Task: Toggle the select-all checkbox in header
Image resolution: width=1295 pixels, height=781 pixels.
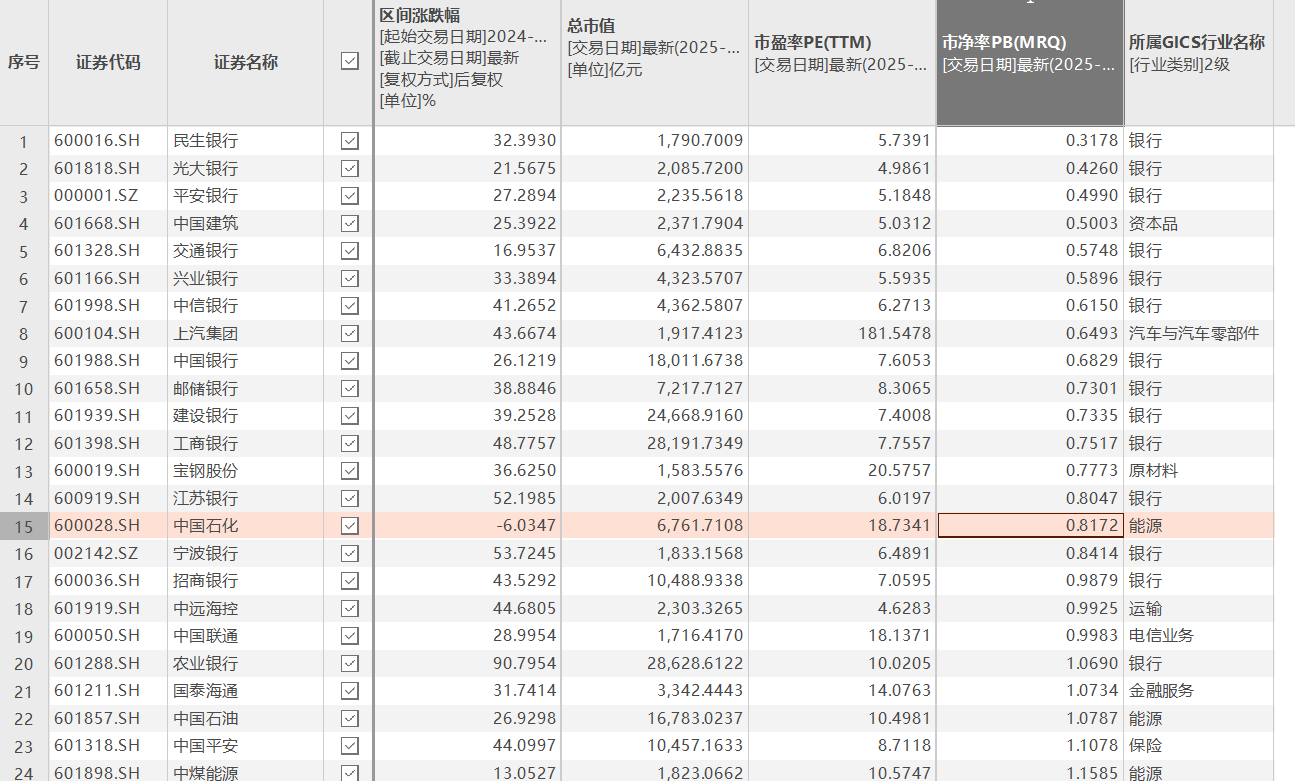Action: (x=349, y=62)
